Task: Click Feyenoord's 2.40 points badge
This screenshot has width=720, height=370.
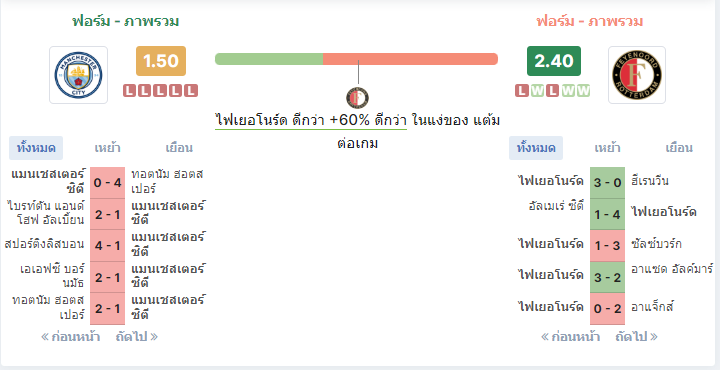Action: [x=554, y=61]
